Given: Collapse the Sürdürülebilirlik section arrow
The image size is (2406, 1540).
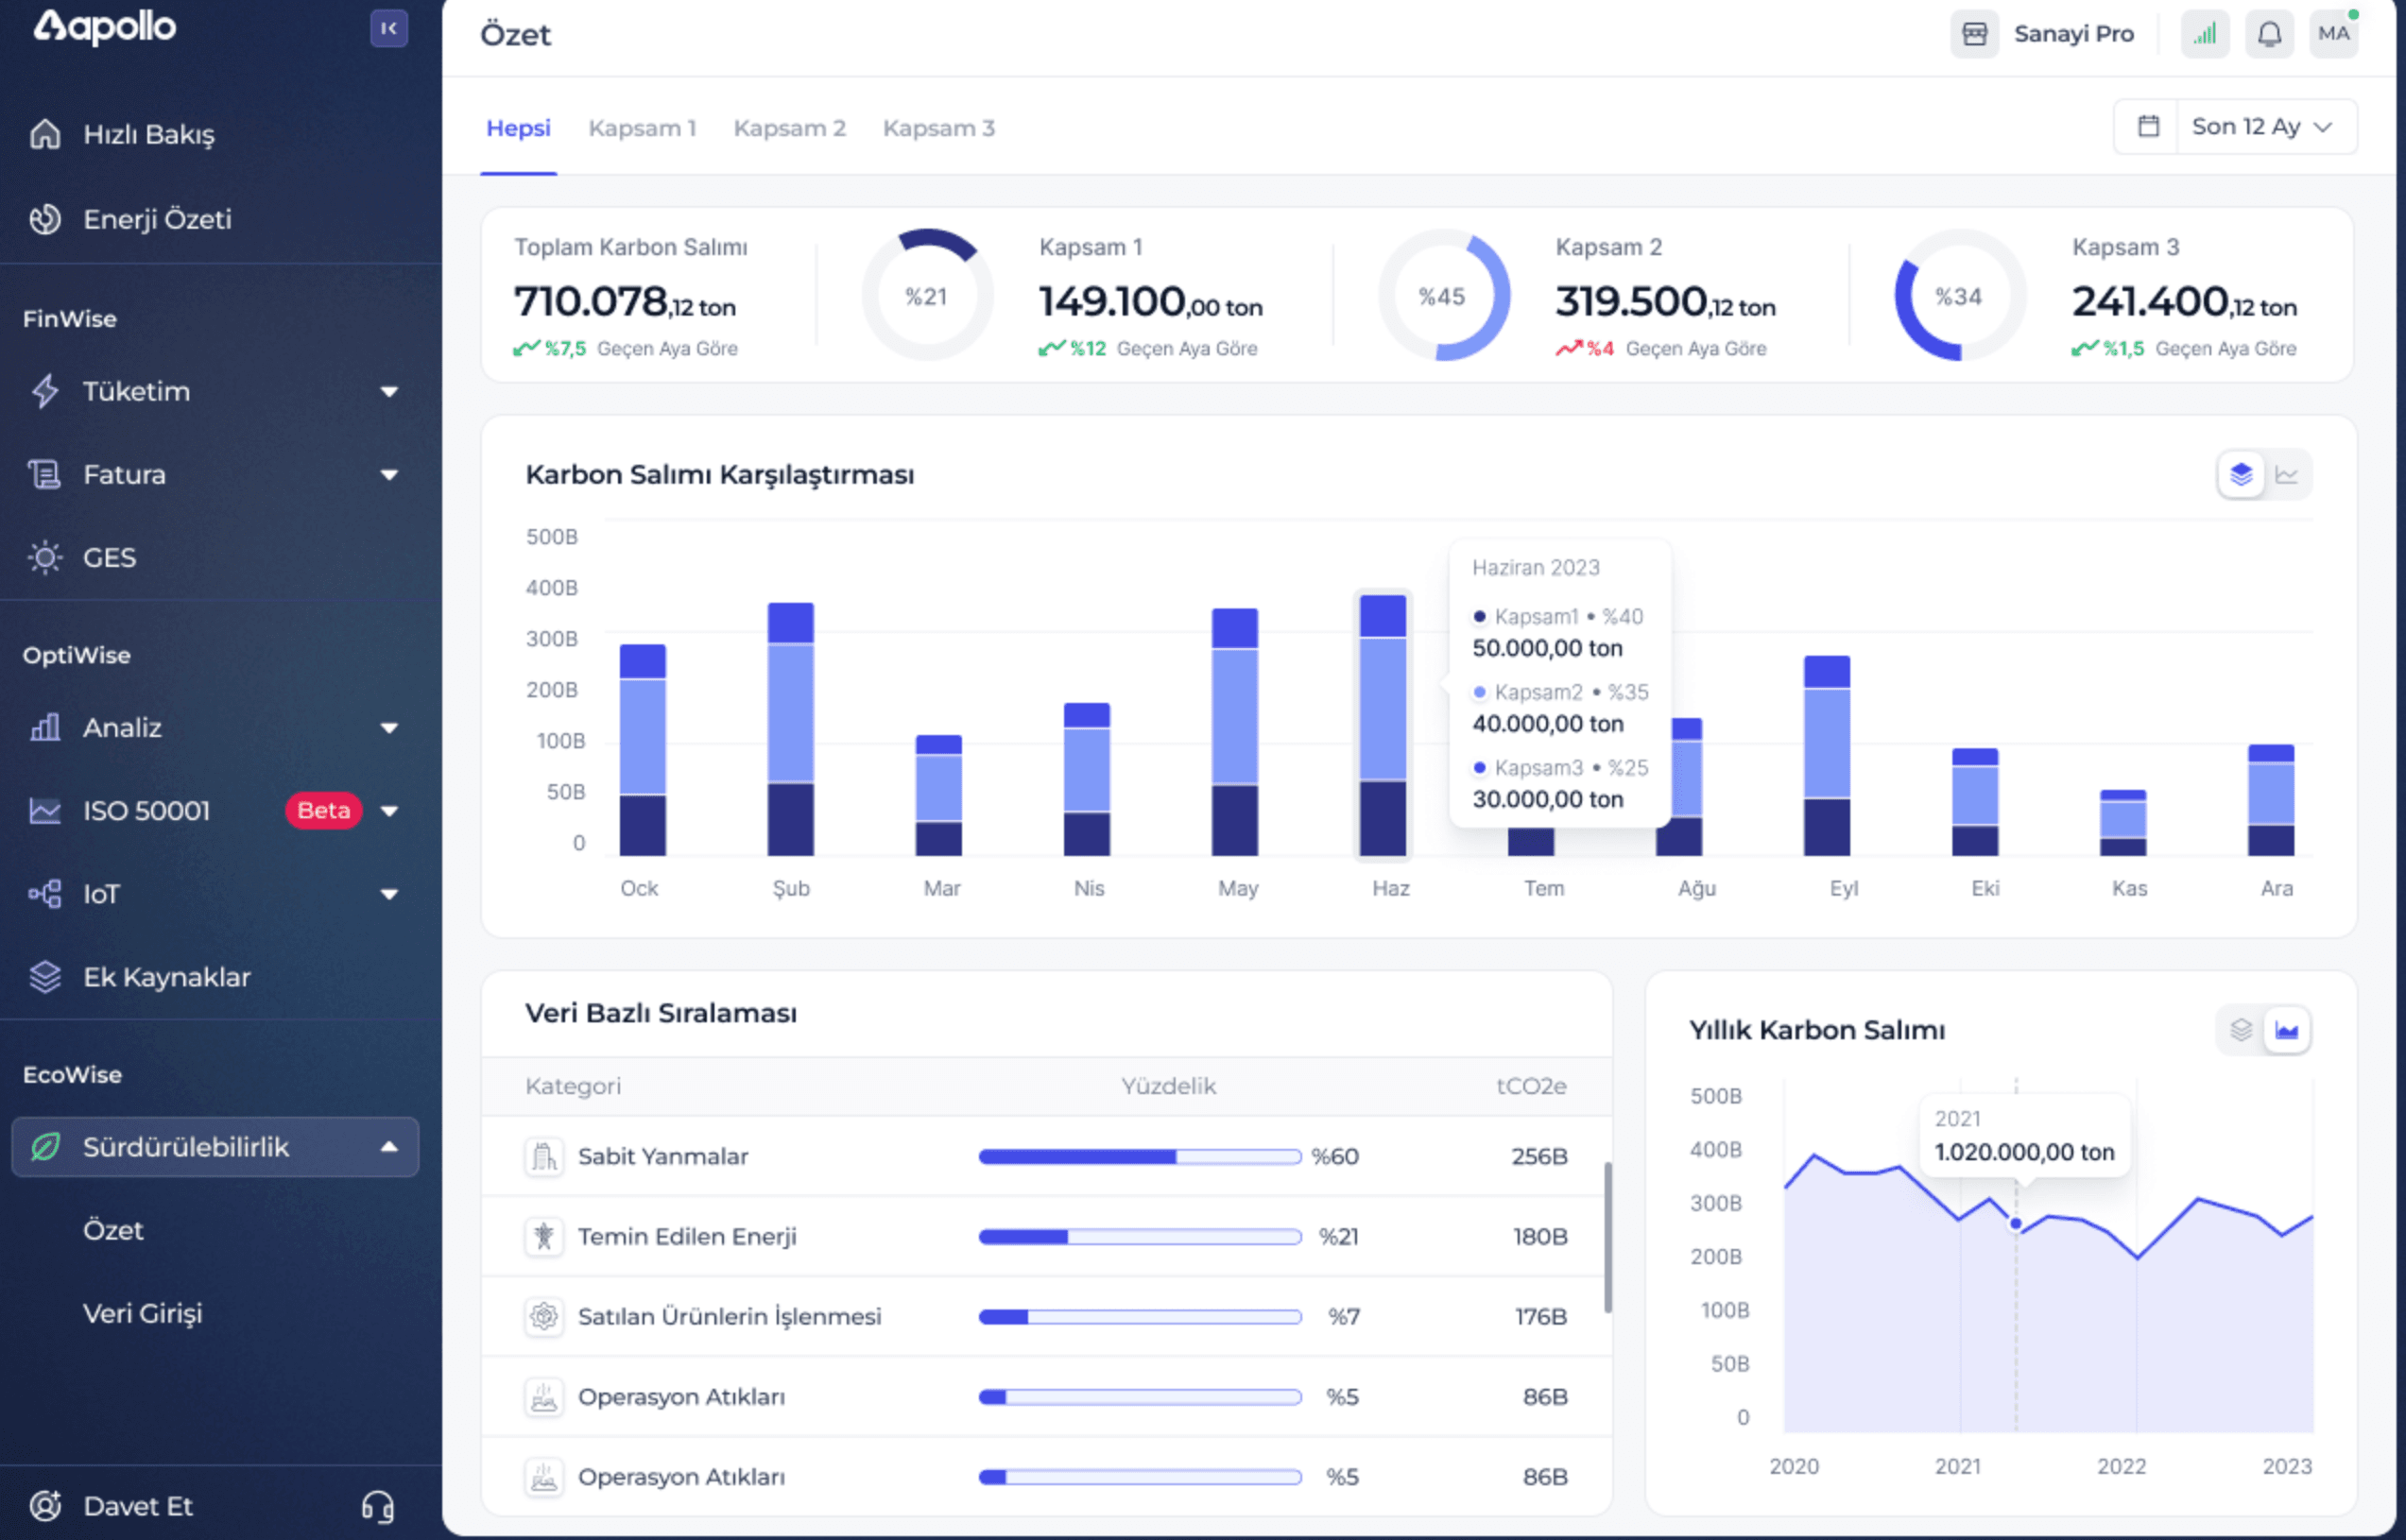Looking at the screenshot, I should click(x=389, y=1146).
